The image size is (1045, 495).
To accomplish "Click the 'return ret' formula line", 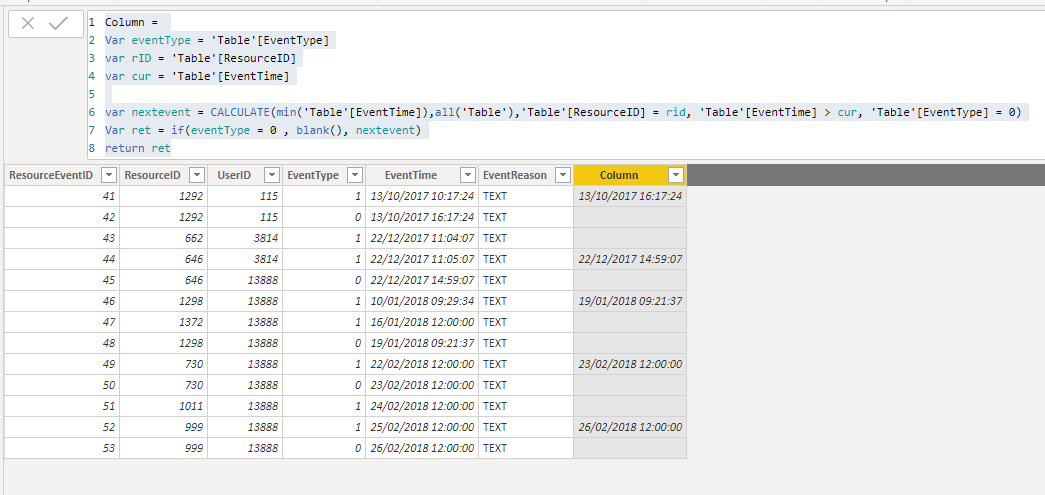I will pyautogui.click(x=137, y=148).
